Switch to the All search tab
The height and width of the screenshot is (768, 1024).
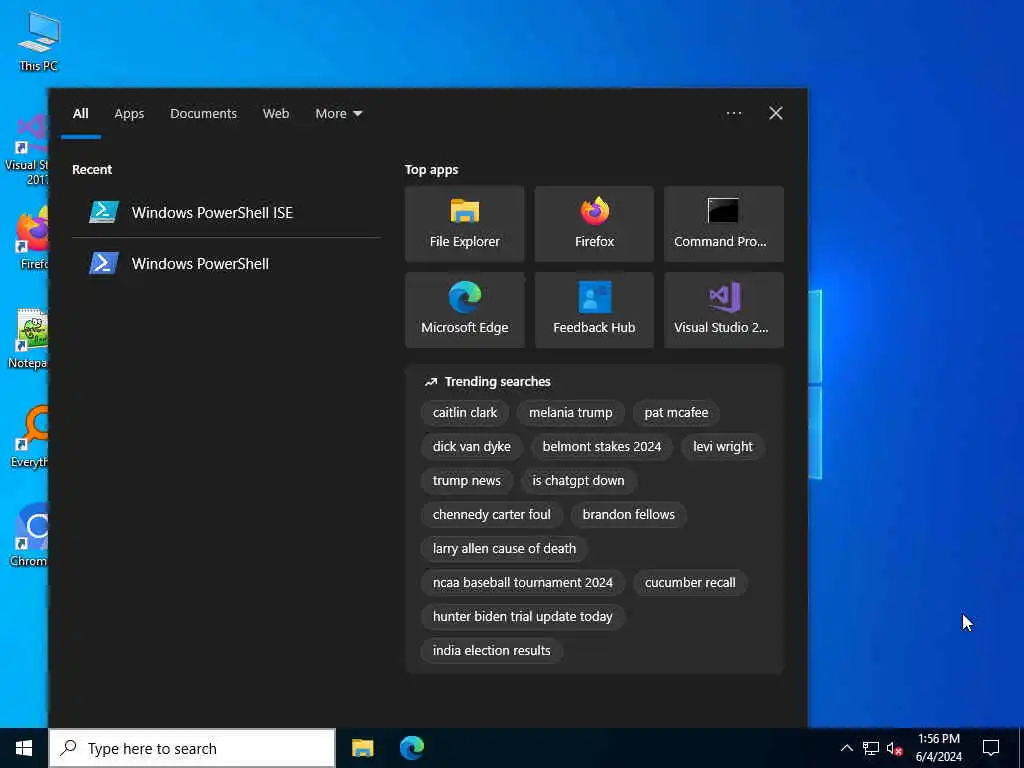[80, 113]
